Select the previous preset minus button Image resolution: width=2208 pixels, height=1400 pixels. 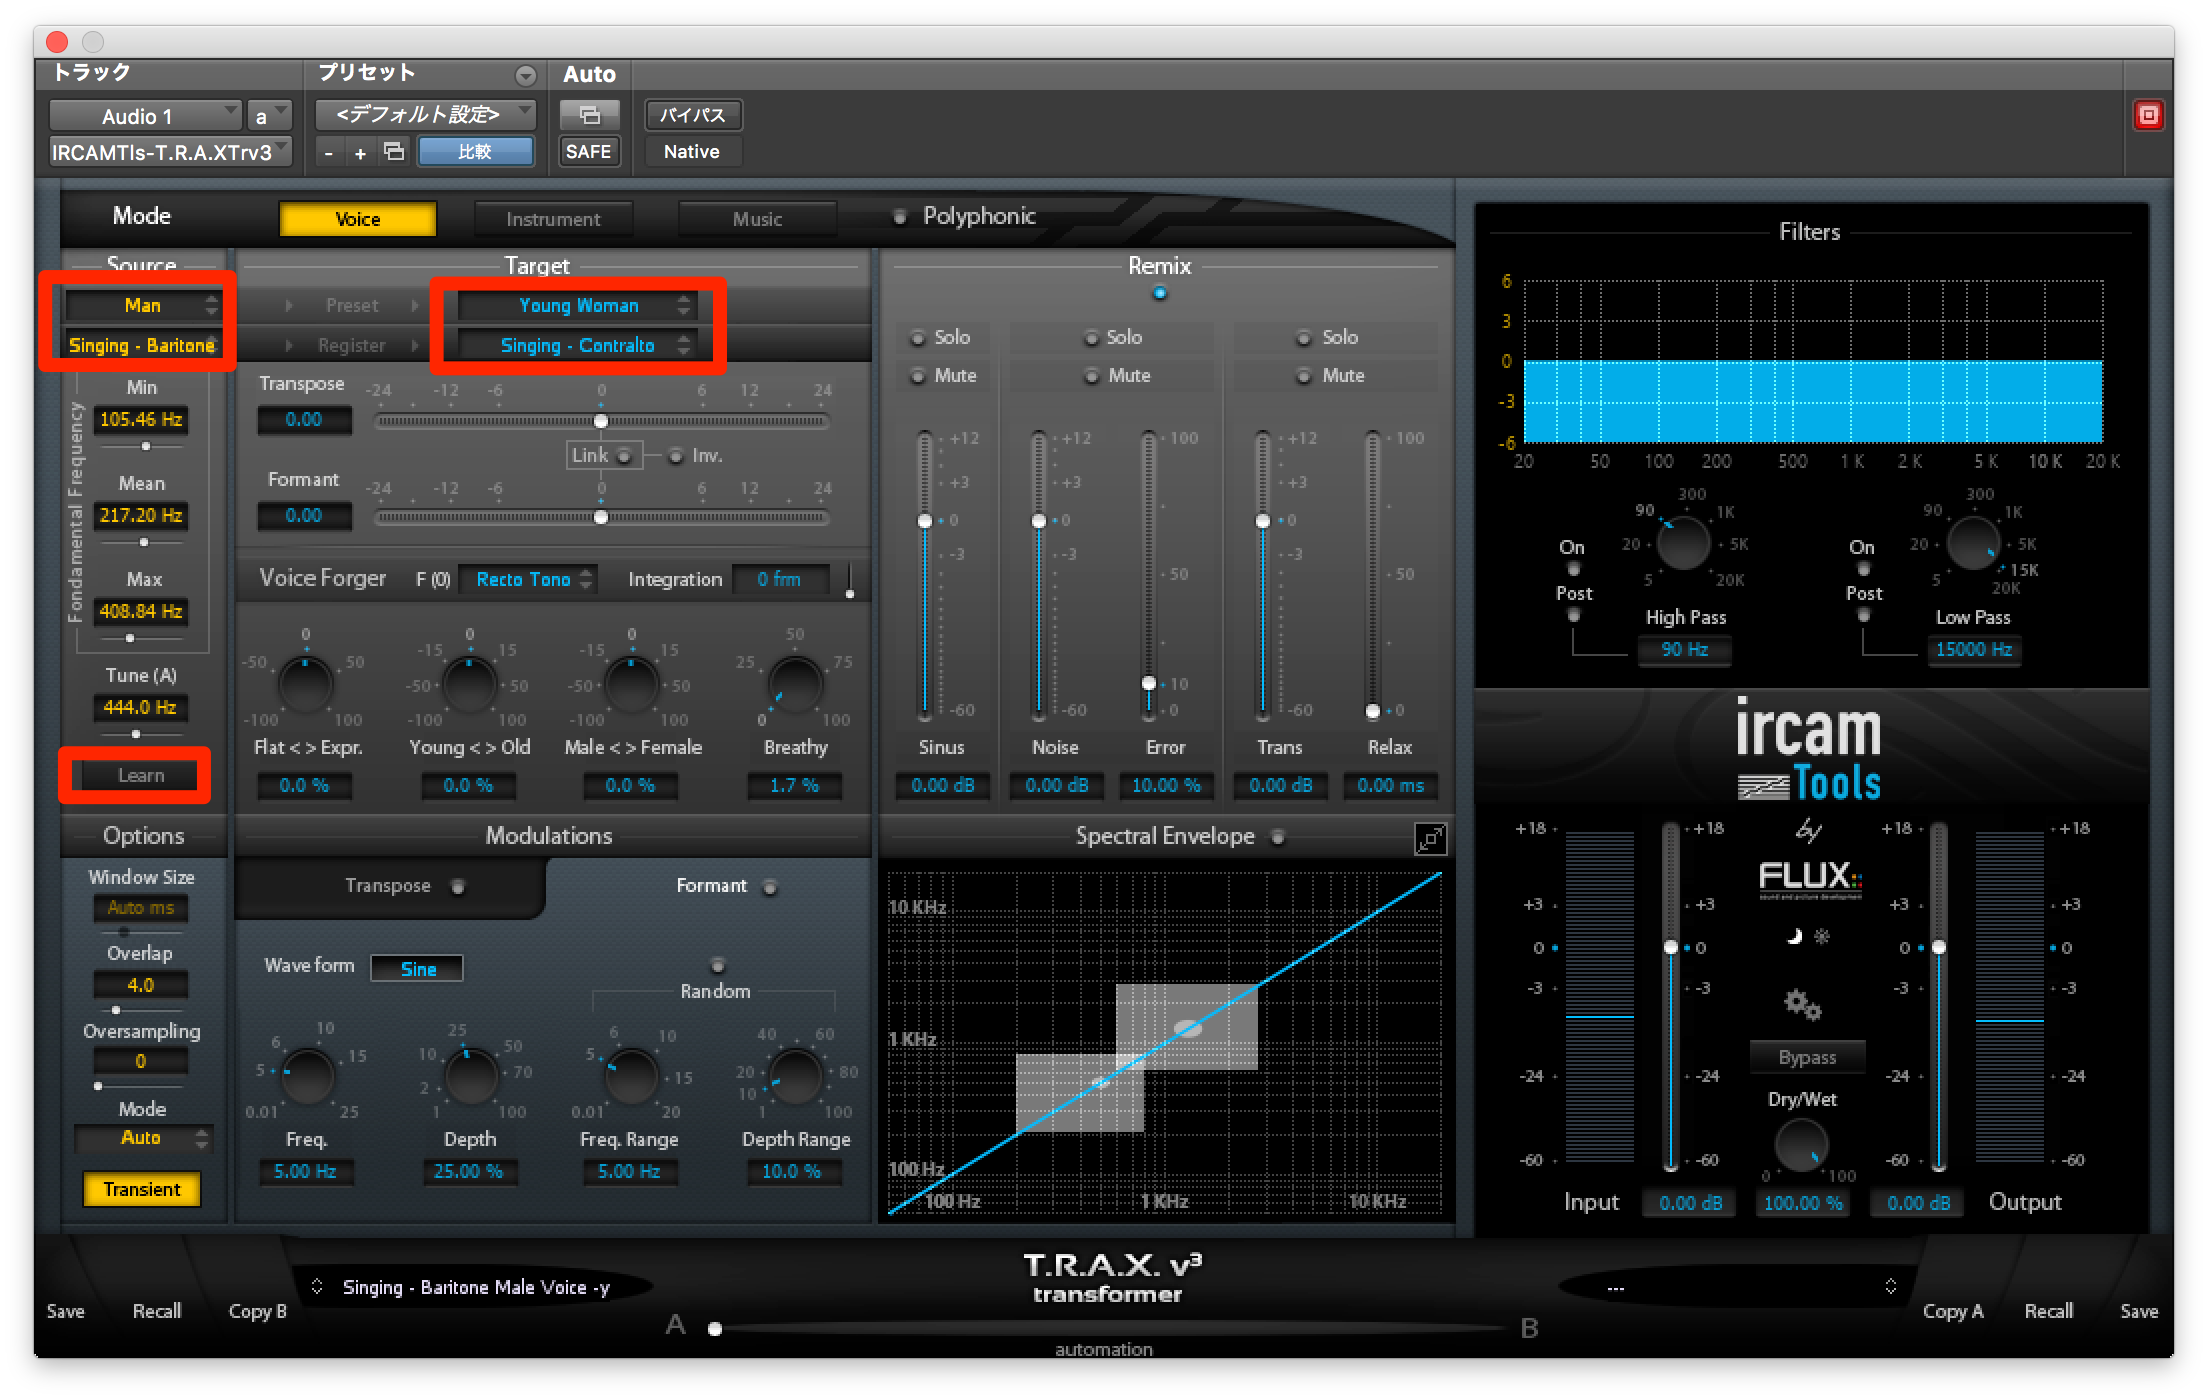328,153
